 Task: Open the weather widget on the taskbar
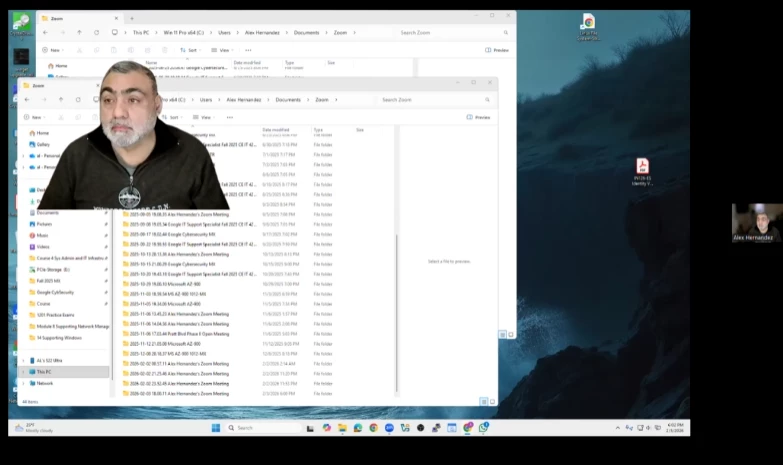pos(34,428)
